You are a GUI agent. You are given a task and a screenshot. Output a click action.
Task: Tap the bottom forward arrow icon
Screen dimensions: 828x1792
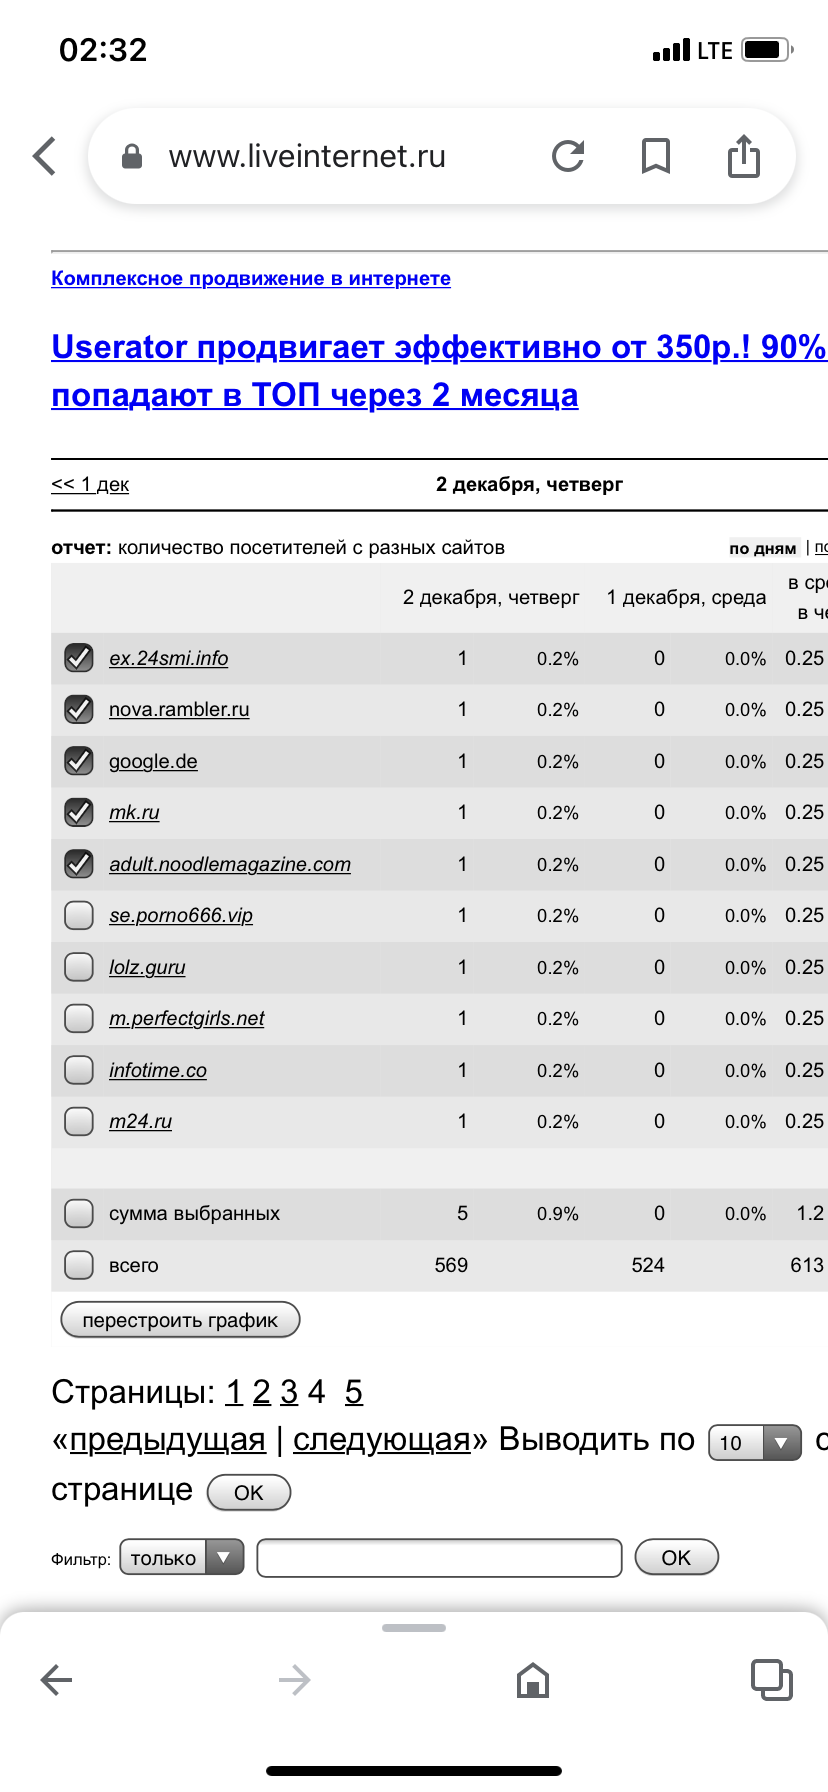pos(294,1680)
